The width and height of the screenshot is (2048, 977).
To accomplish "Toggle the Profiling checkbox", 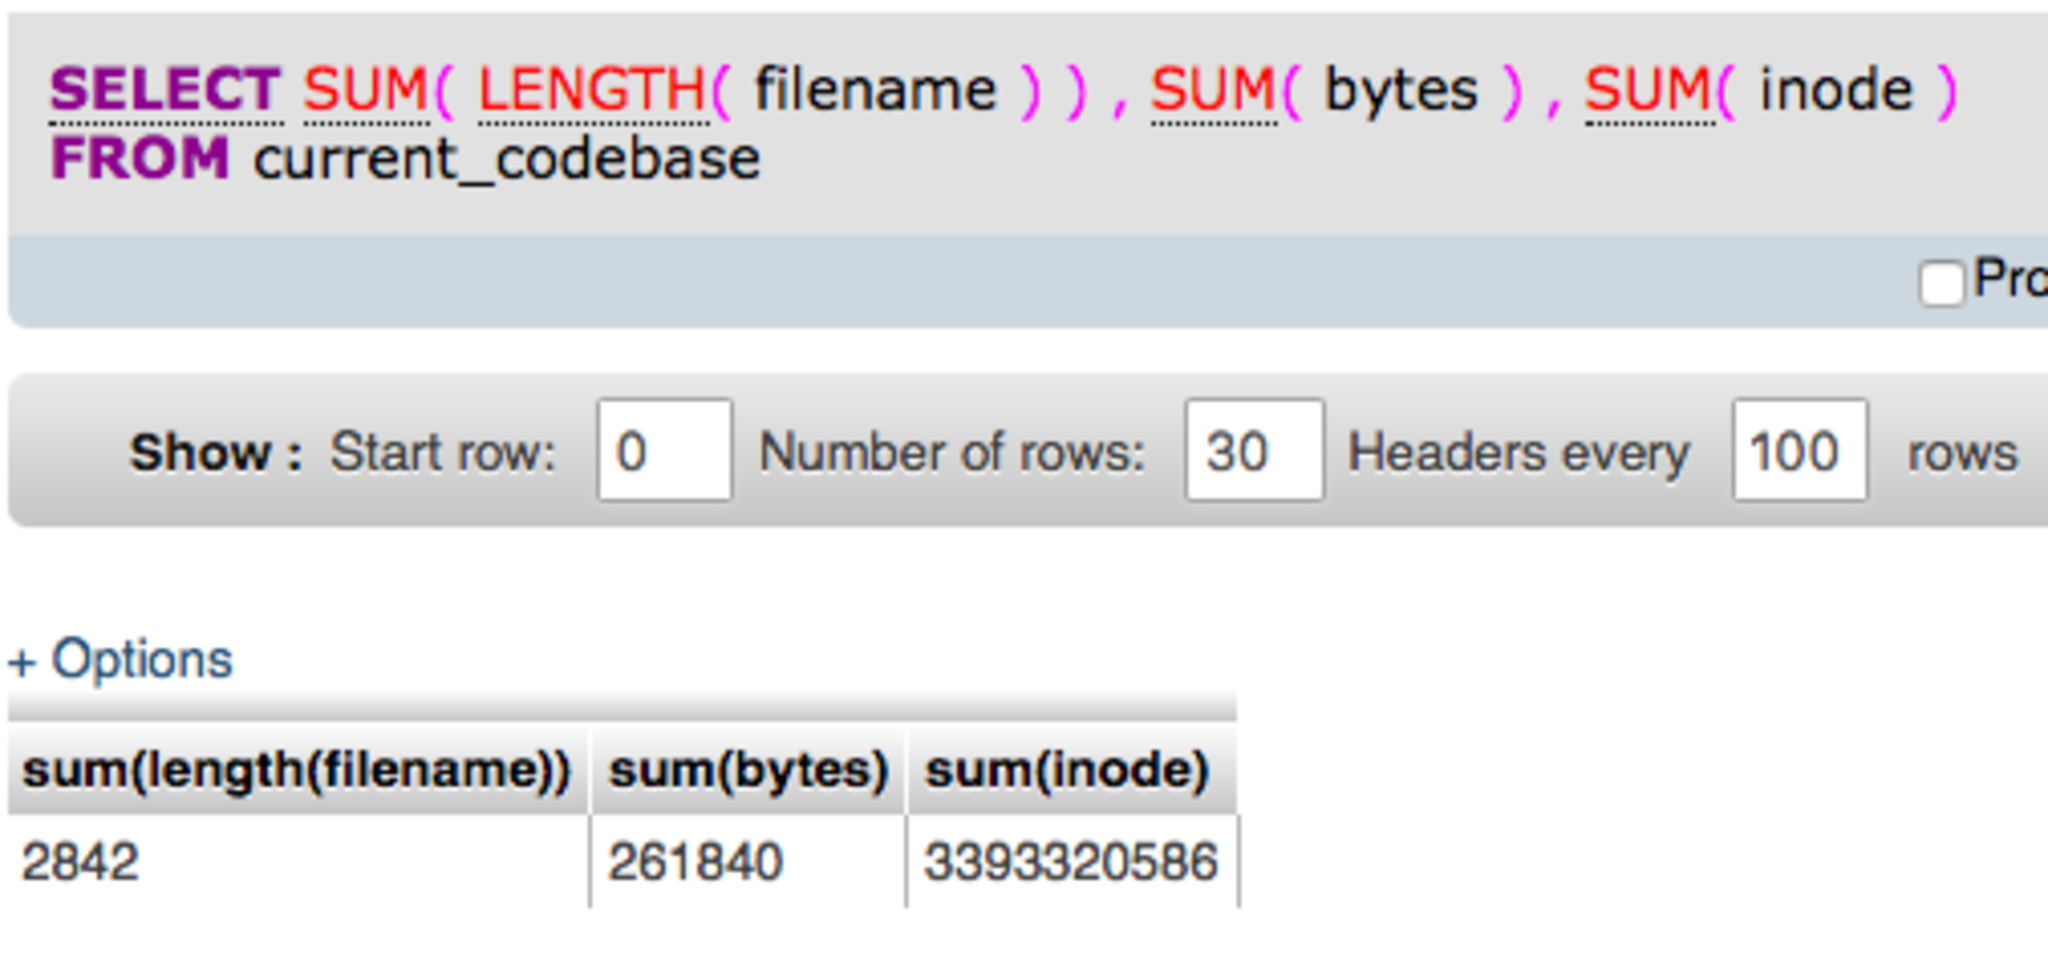I will [x=1940, y=282].
